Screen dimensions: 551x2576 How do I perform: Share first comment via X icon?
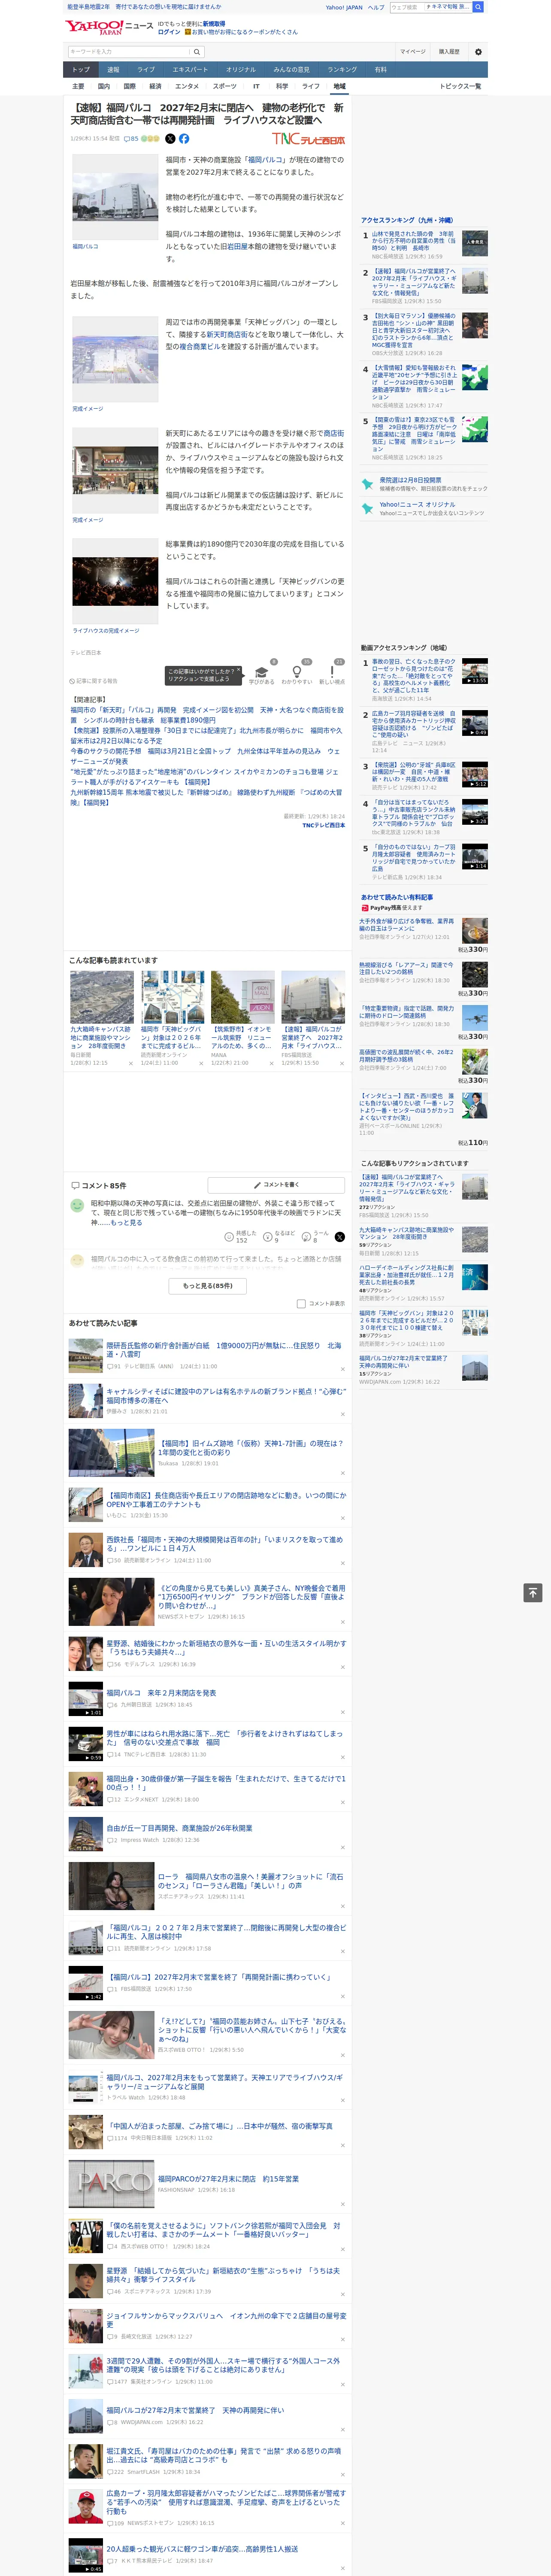point(340,1237)
